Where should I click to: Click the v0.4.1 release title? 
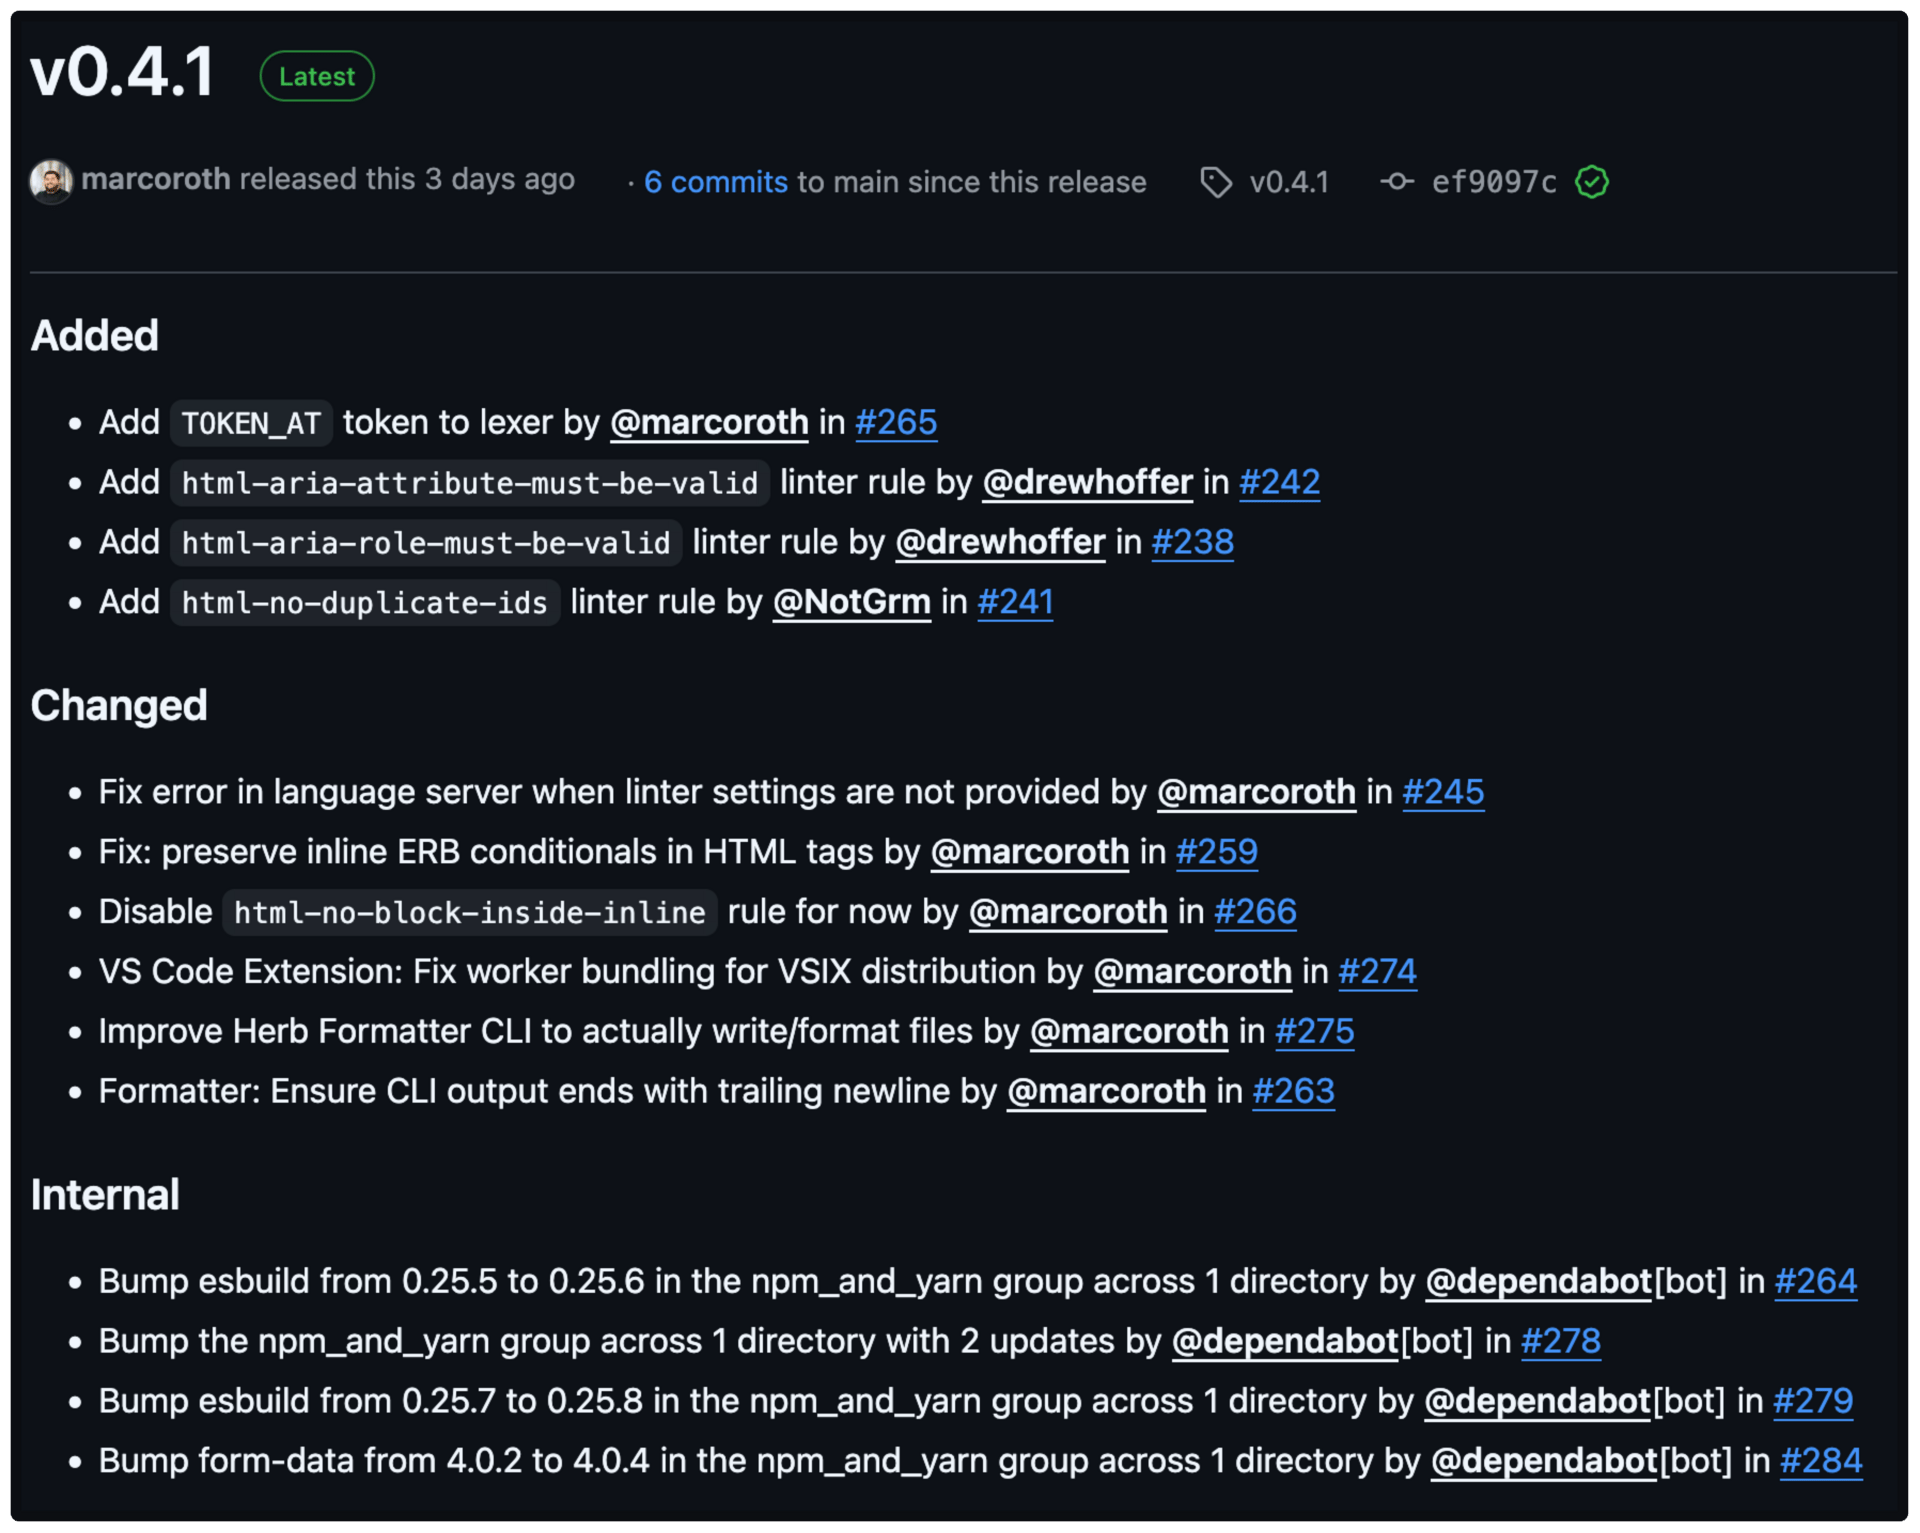click(x=122, y=72)
